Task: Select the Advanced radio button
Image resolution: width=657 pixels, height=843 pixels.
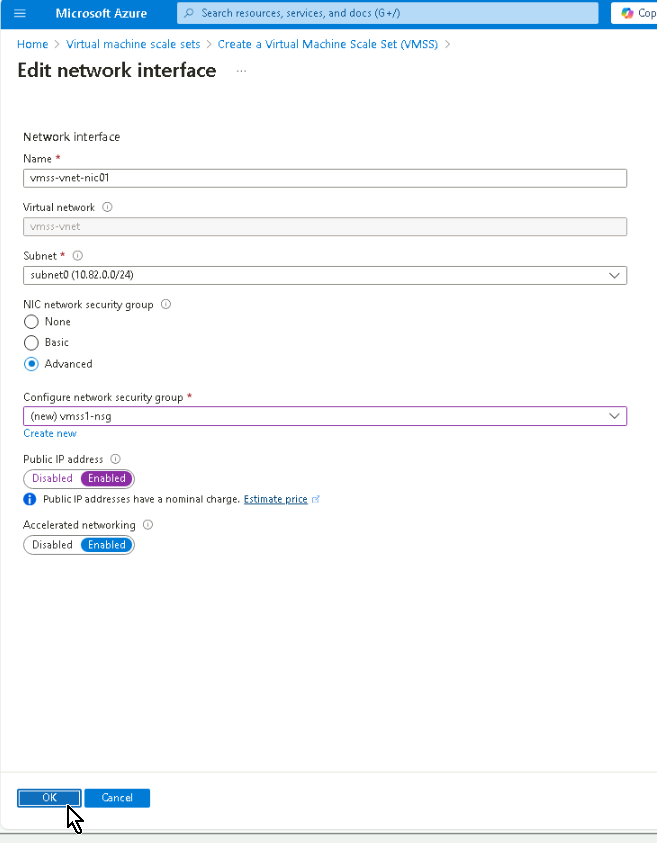Action: 32,364
